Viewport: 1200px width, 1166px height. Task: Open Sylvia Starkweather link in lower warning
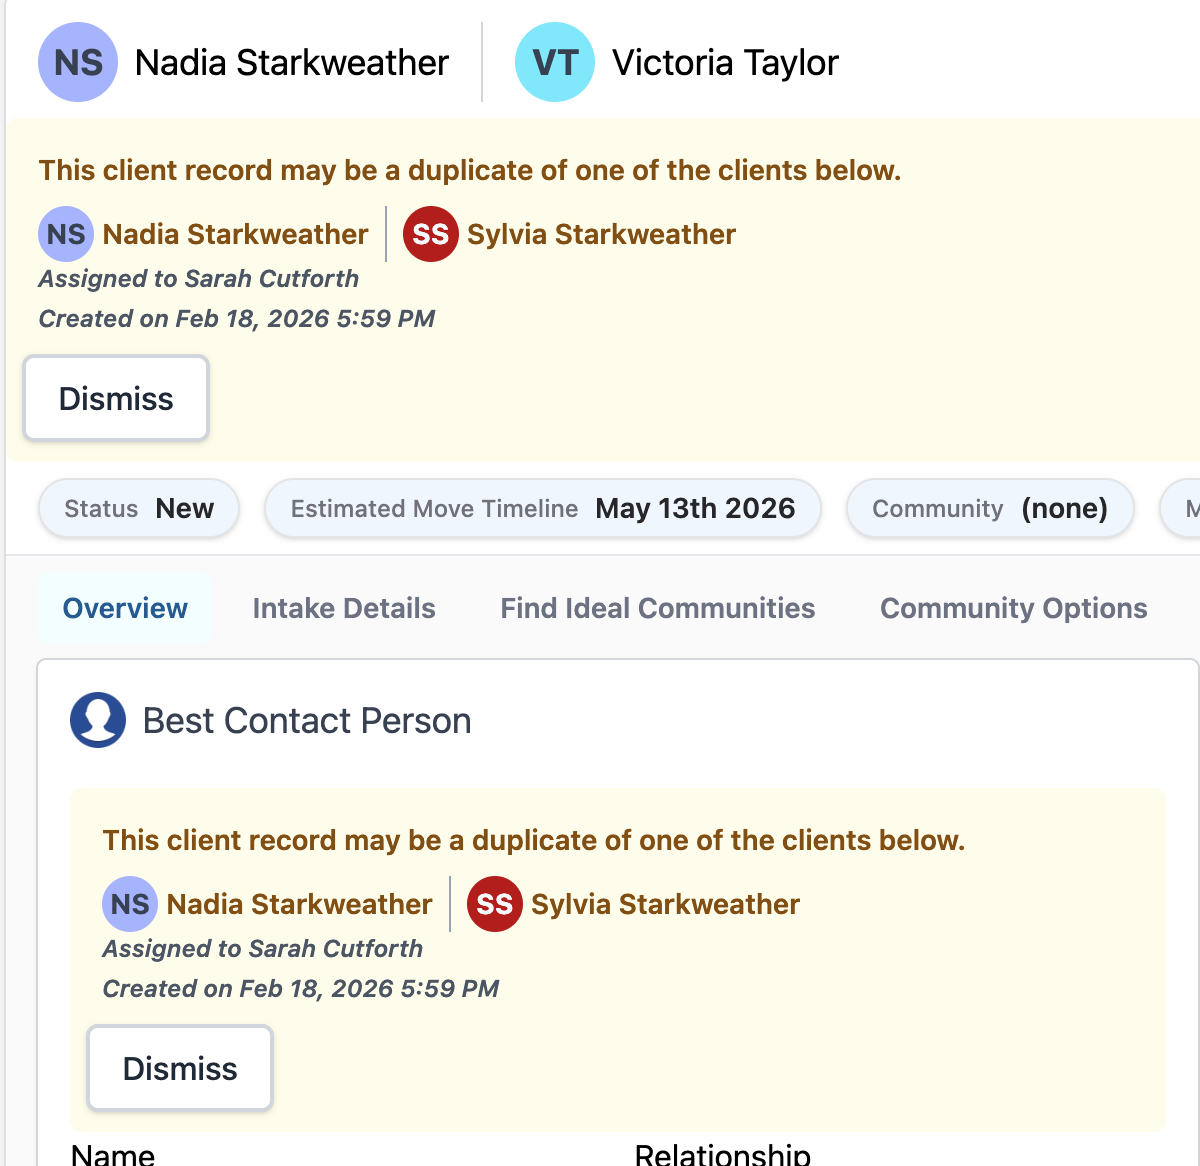click(665, 904)
